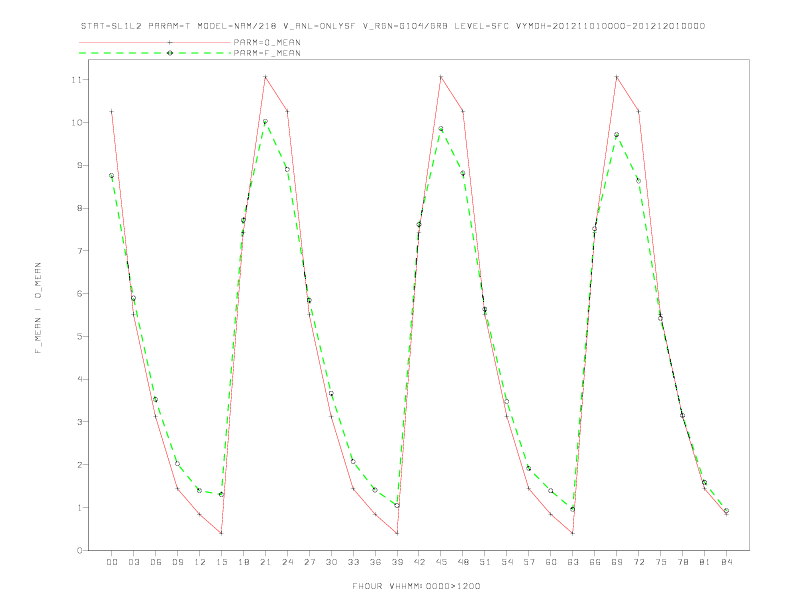Select the chart title line starting with STAT=SL1L2
The width and height of the screenshot is (792, 612).
393,26
